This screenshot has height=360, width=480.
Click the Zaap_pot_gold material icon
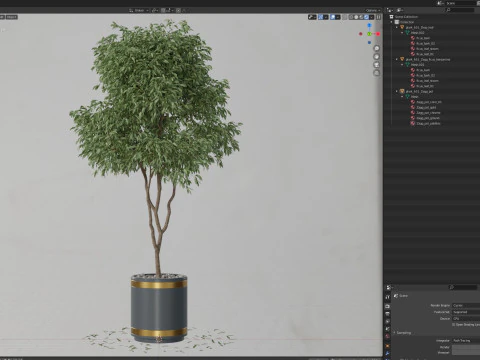[413, 107]
